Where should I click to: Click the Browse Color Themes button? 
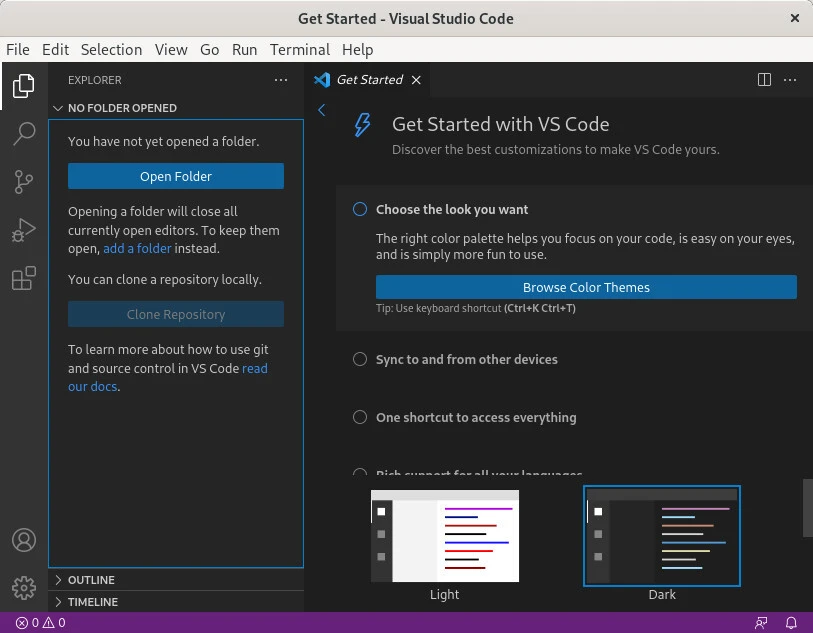(x=586, y=288)
